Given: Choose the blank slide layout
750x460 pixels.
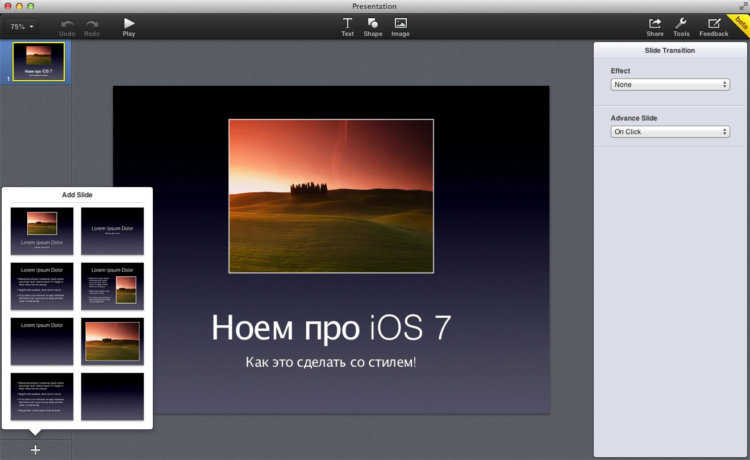Looking at the screenshot, I should (112, 396).
